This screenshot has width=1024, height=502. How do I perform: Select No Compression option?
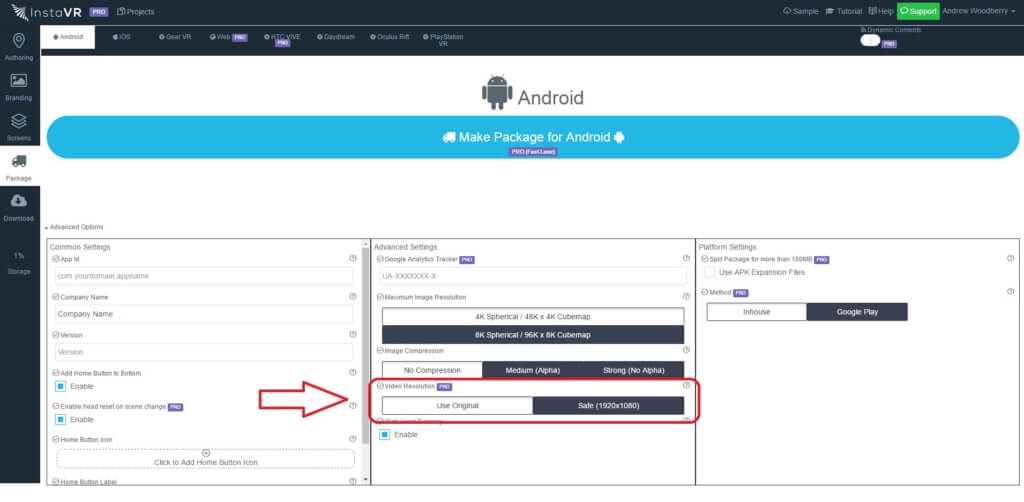(x=432, y=370)
